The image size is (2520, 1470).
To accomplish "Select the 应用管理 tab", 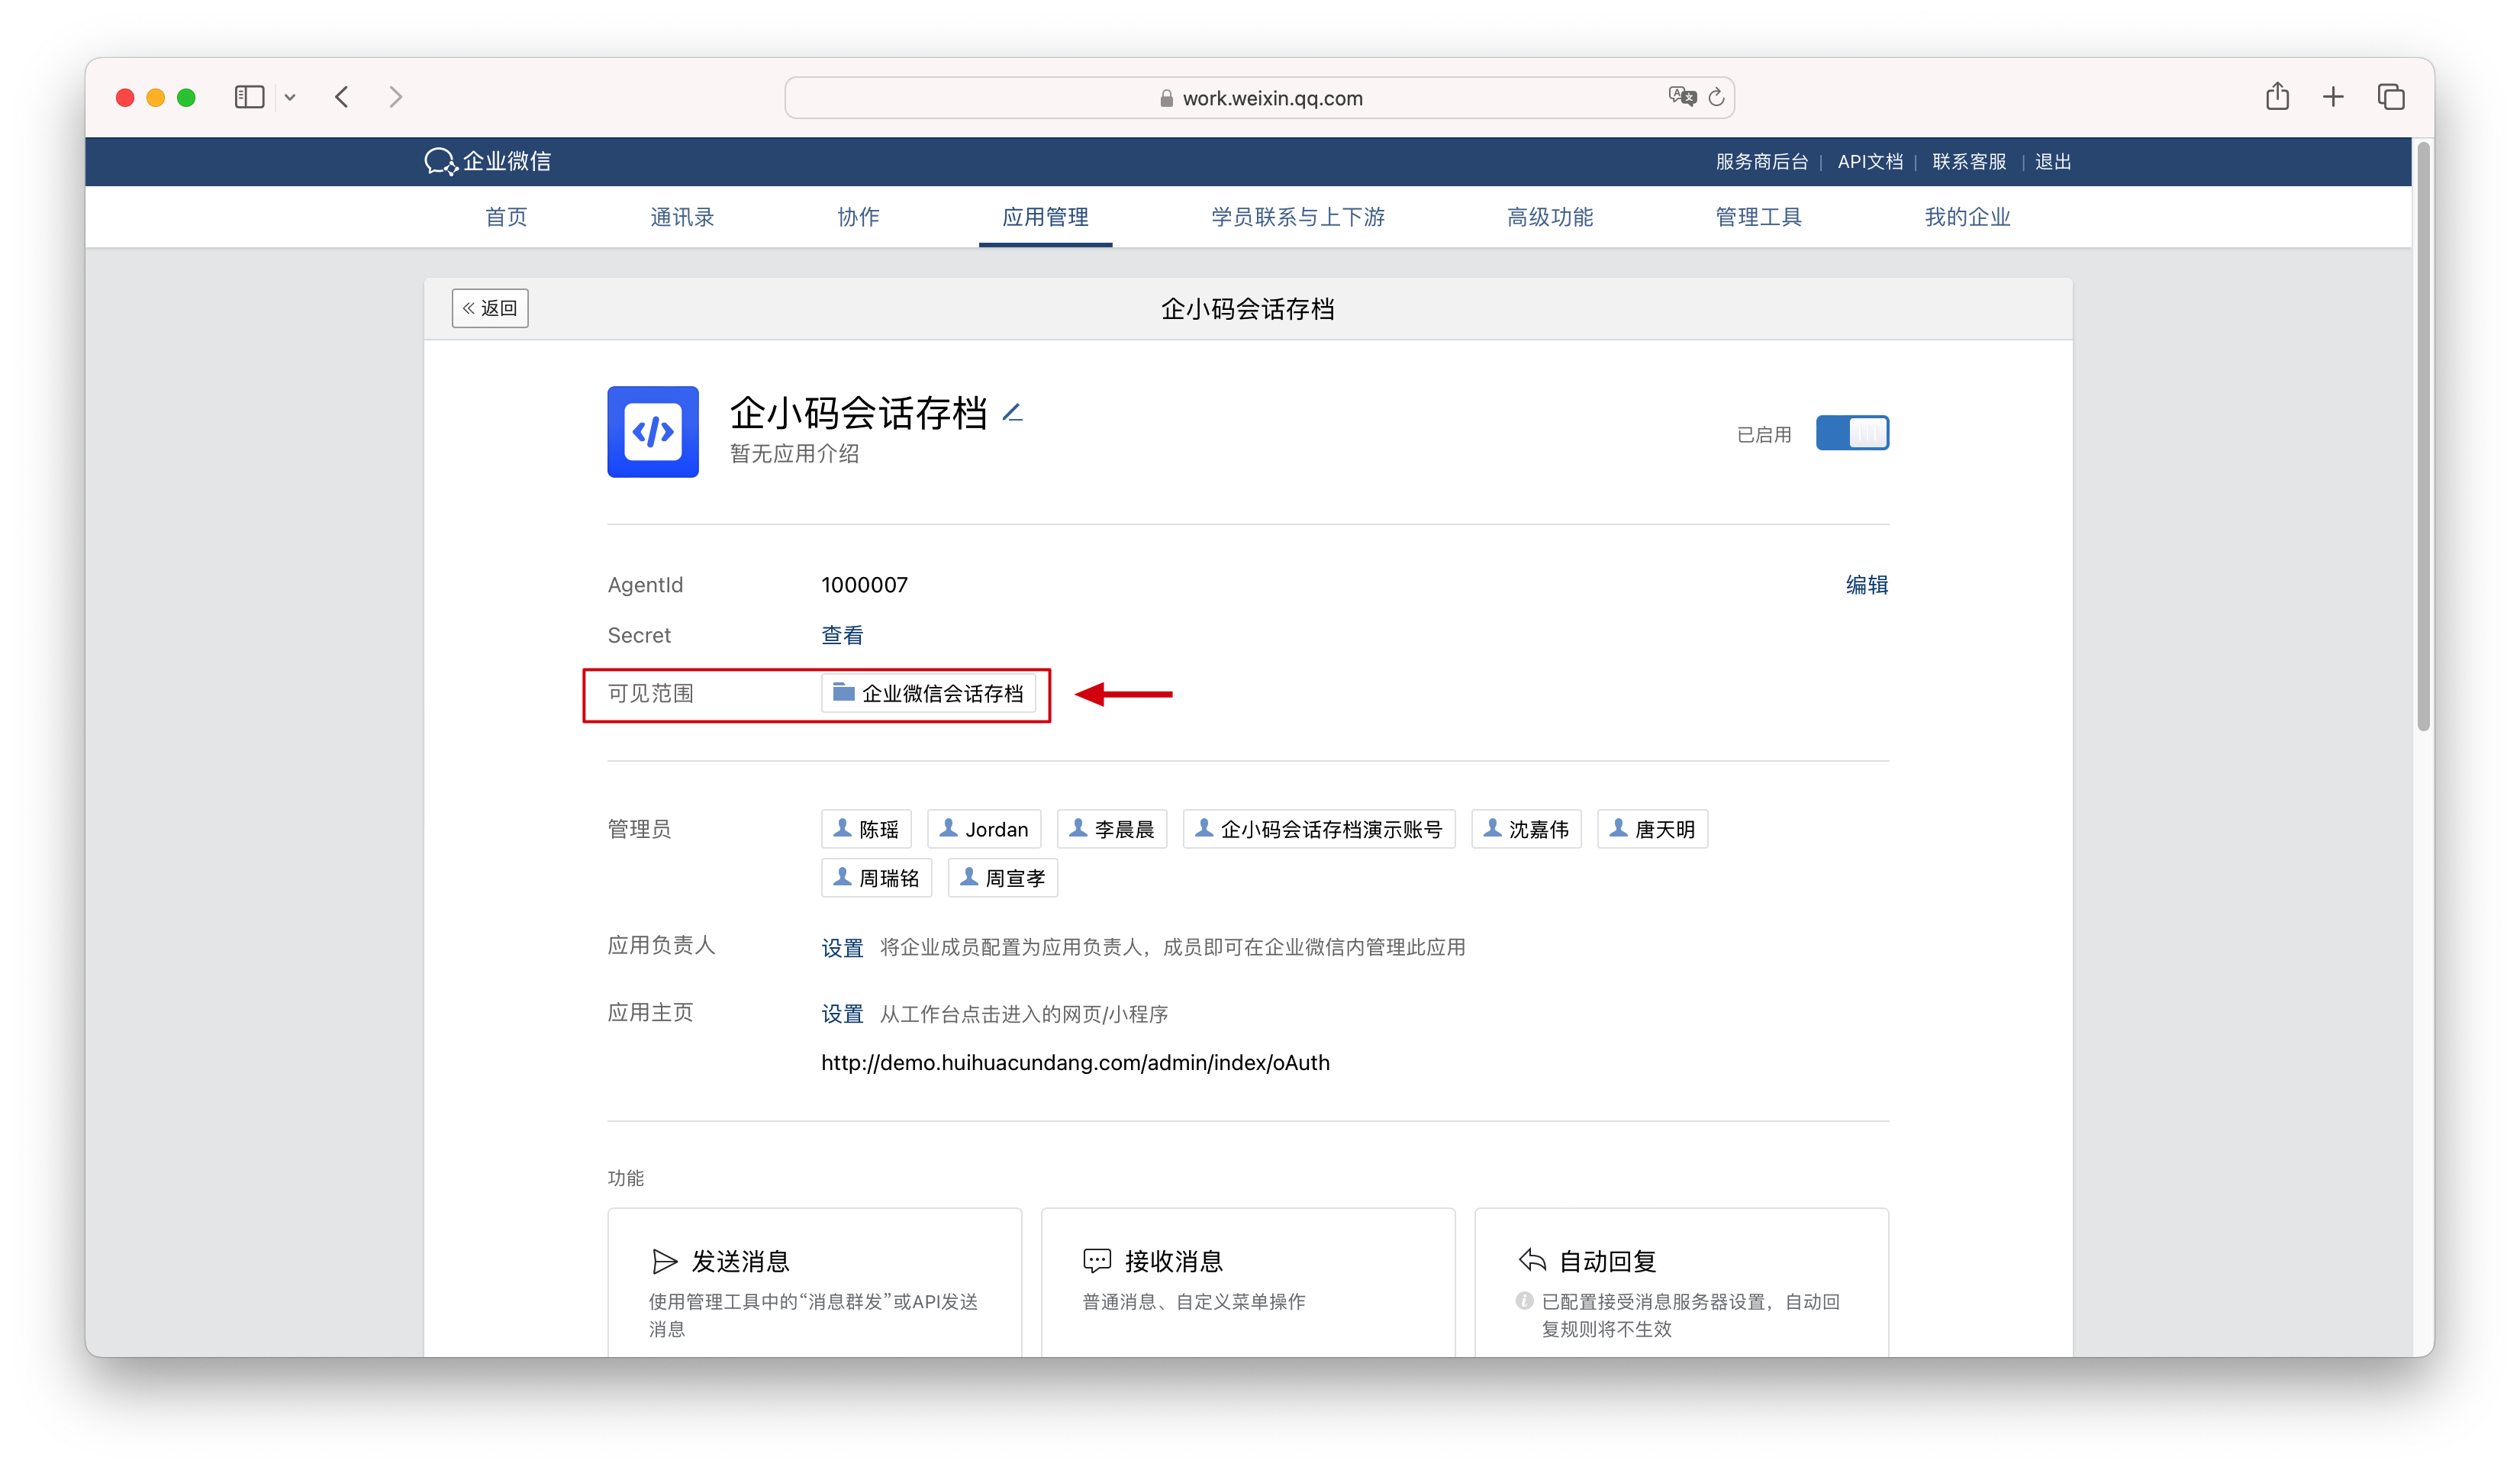I will click(1045, 217).
